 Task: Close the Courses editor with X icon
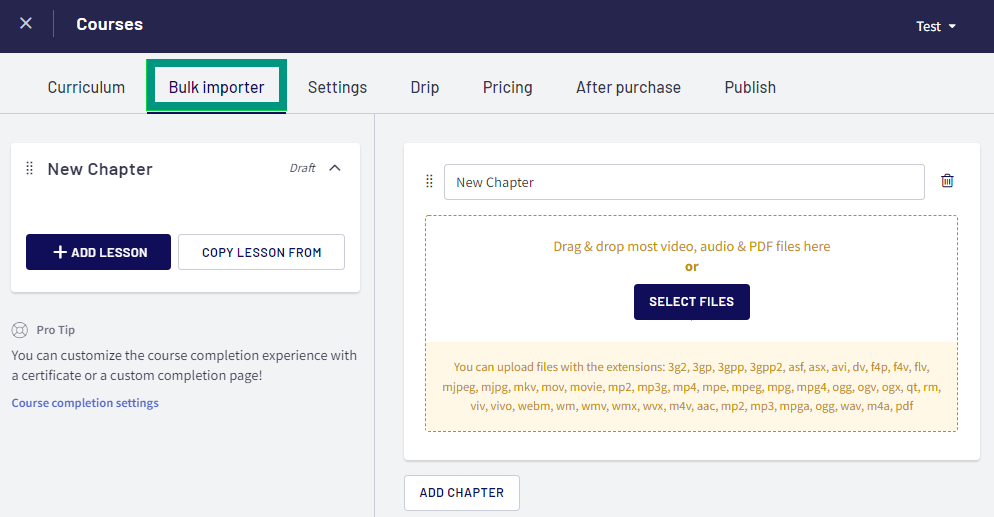click(26, 23)
